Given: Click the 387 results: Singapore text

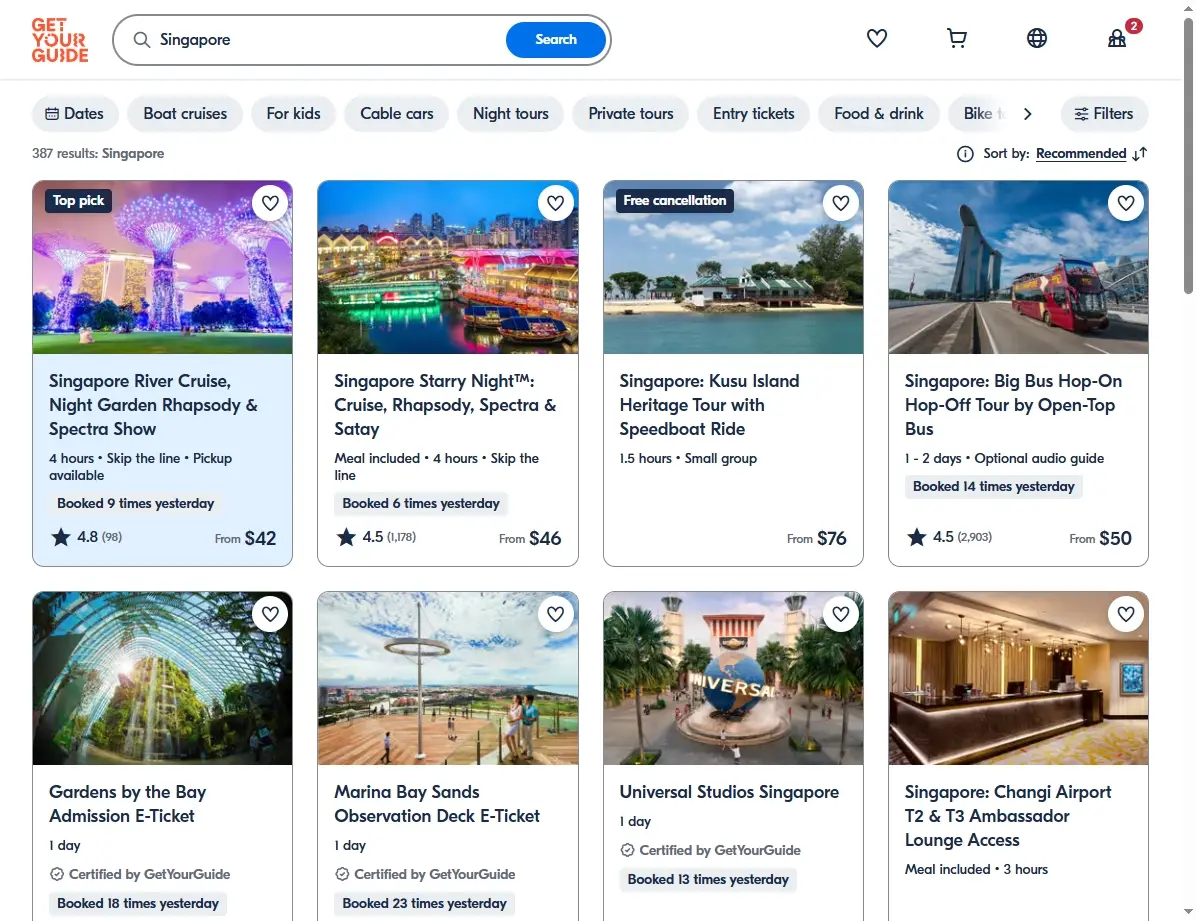Looking at the screenshot, I should point(98,153).
